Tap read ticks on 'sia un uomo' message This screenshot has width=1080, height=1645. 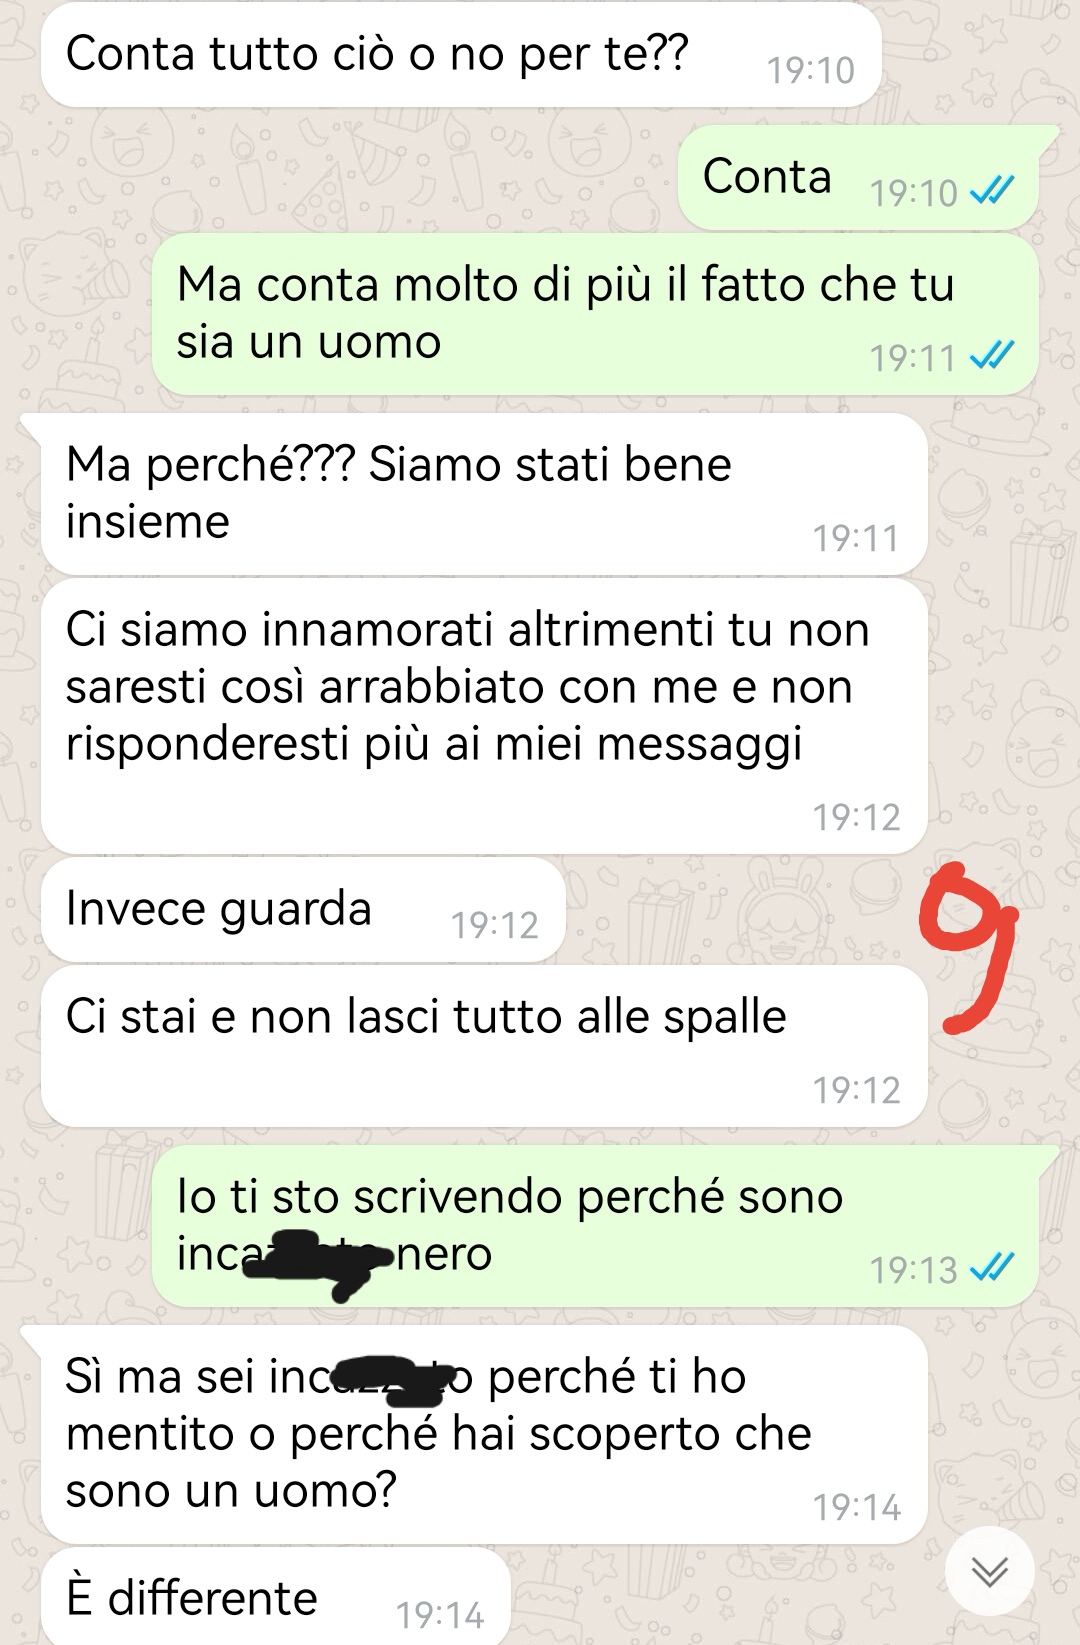993,355
